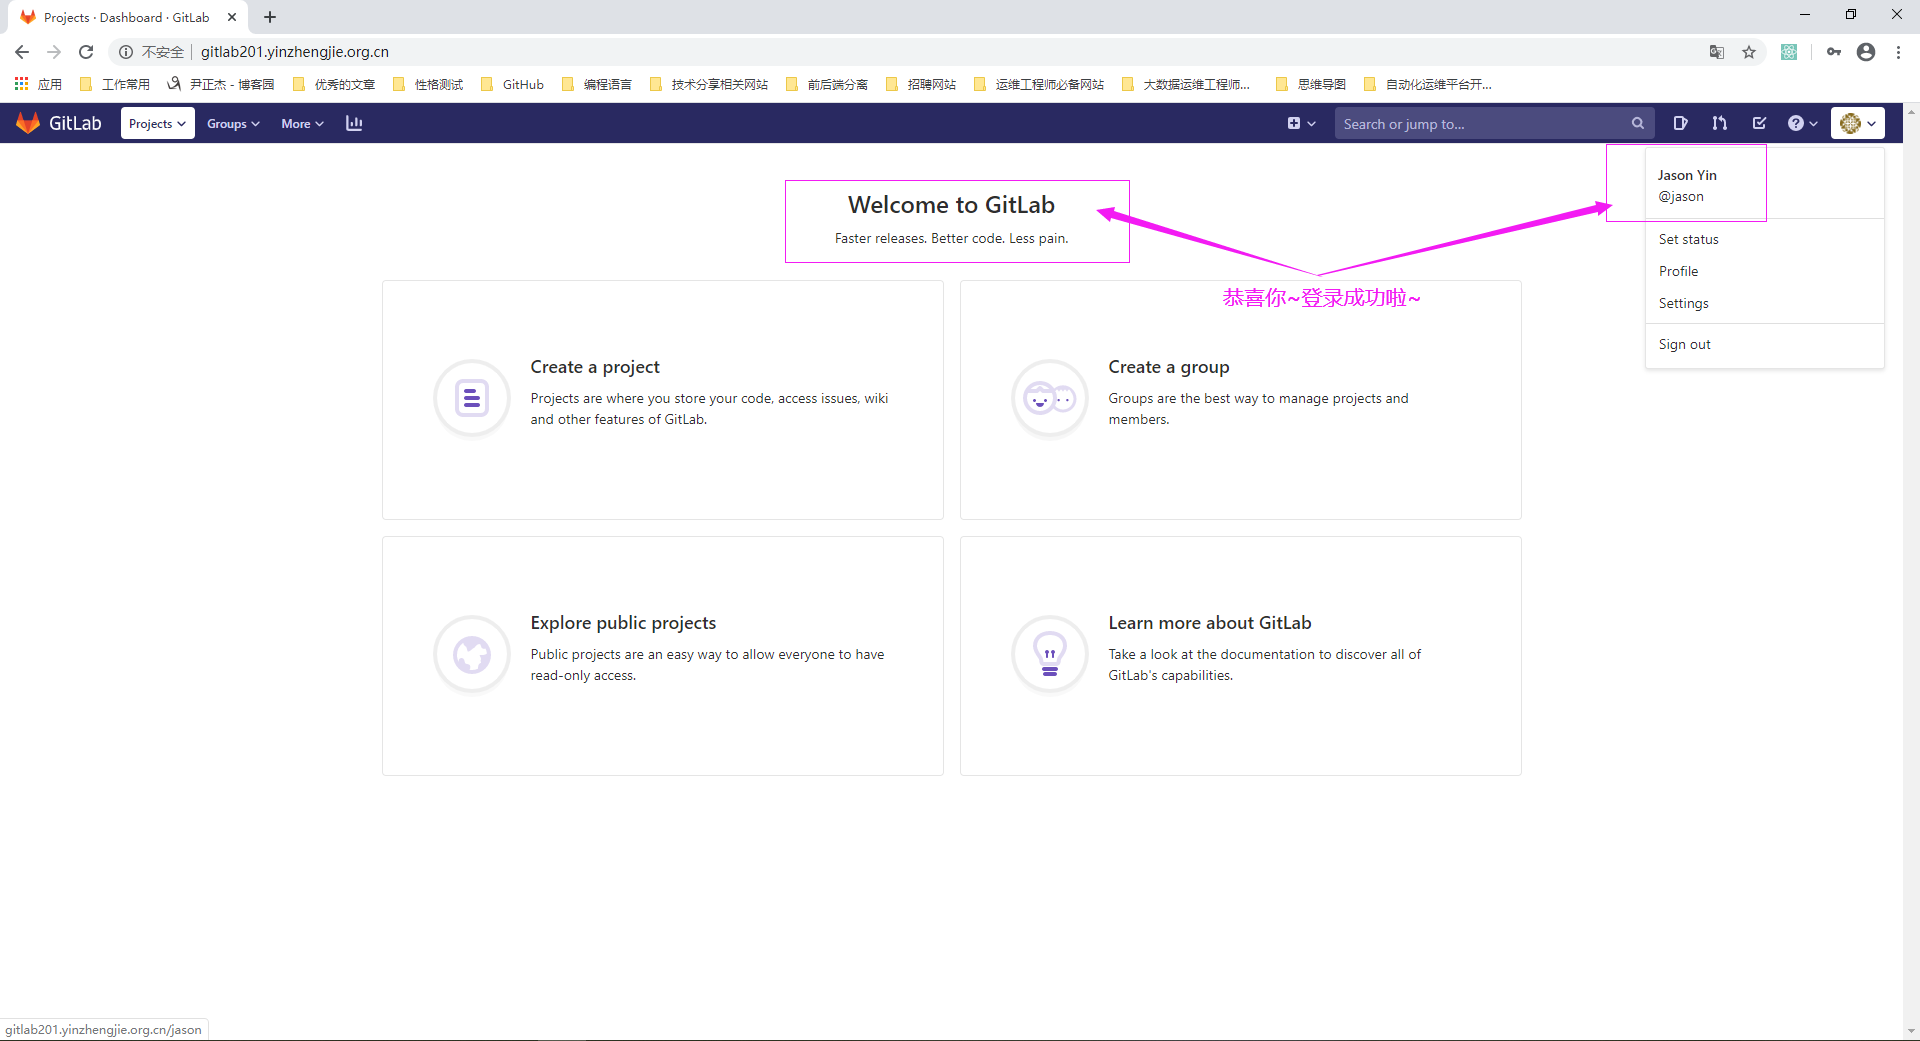Bookmark this page with the star icon
This screenshot has width=1920, height=1041.
click(1749, 52)
